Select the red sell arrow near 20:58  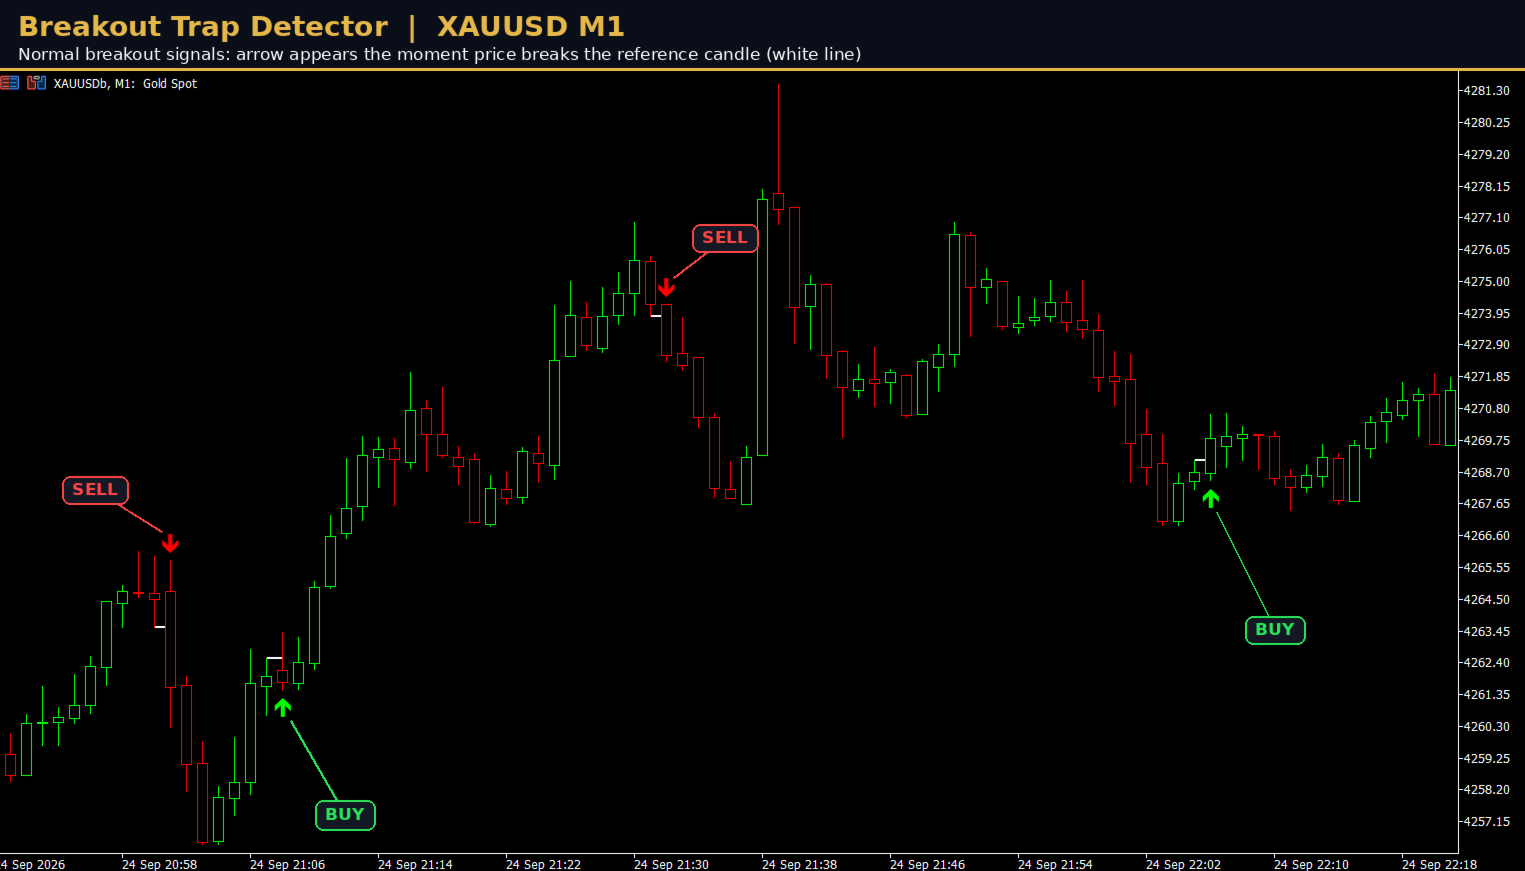click(170, 543)
